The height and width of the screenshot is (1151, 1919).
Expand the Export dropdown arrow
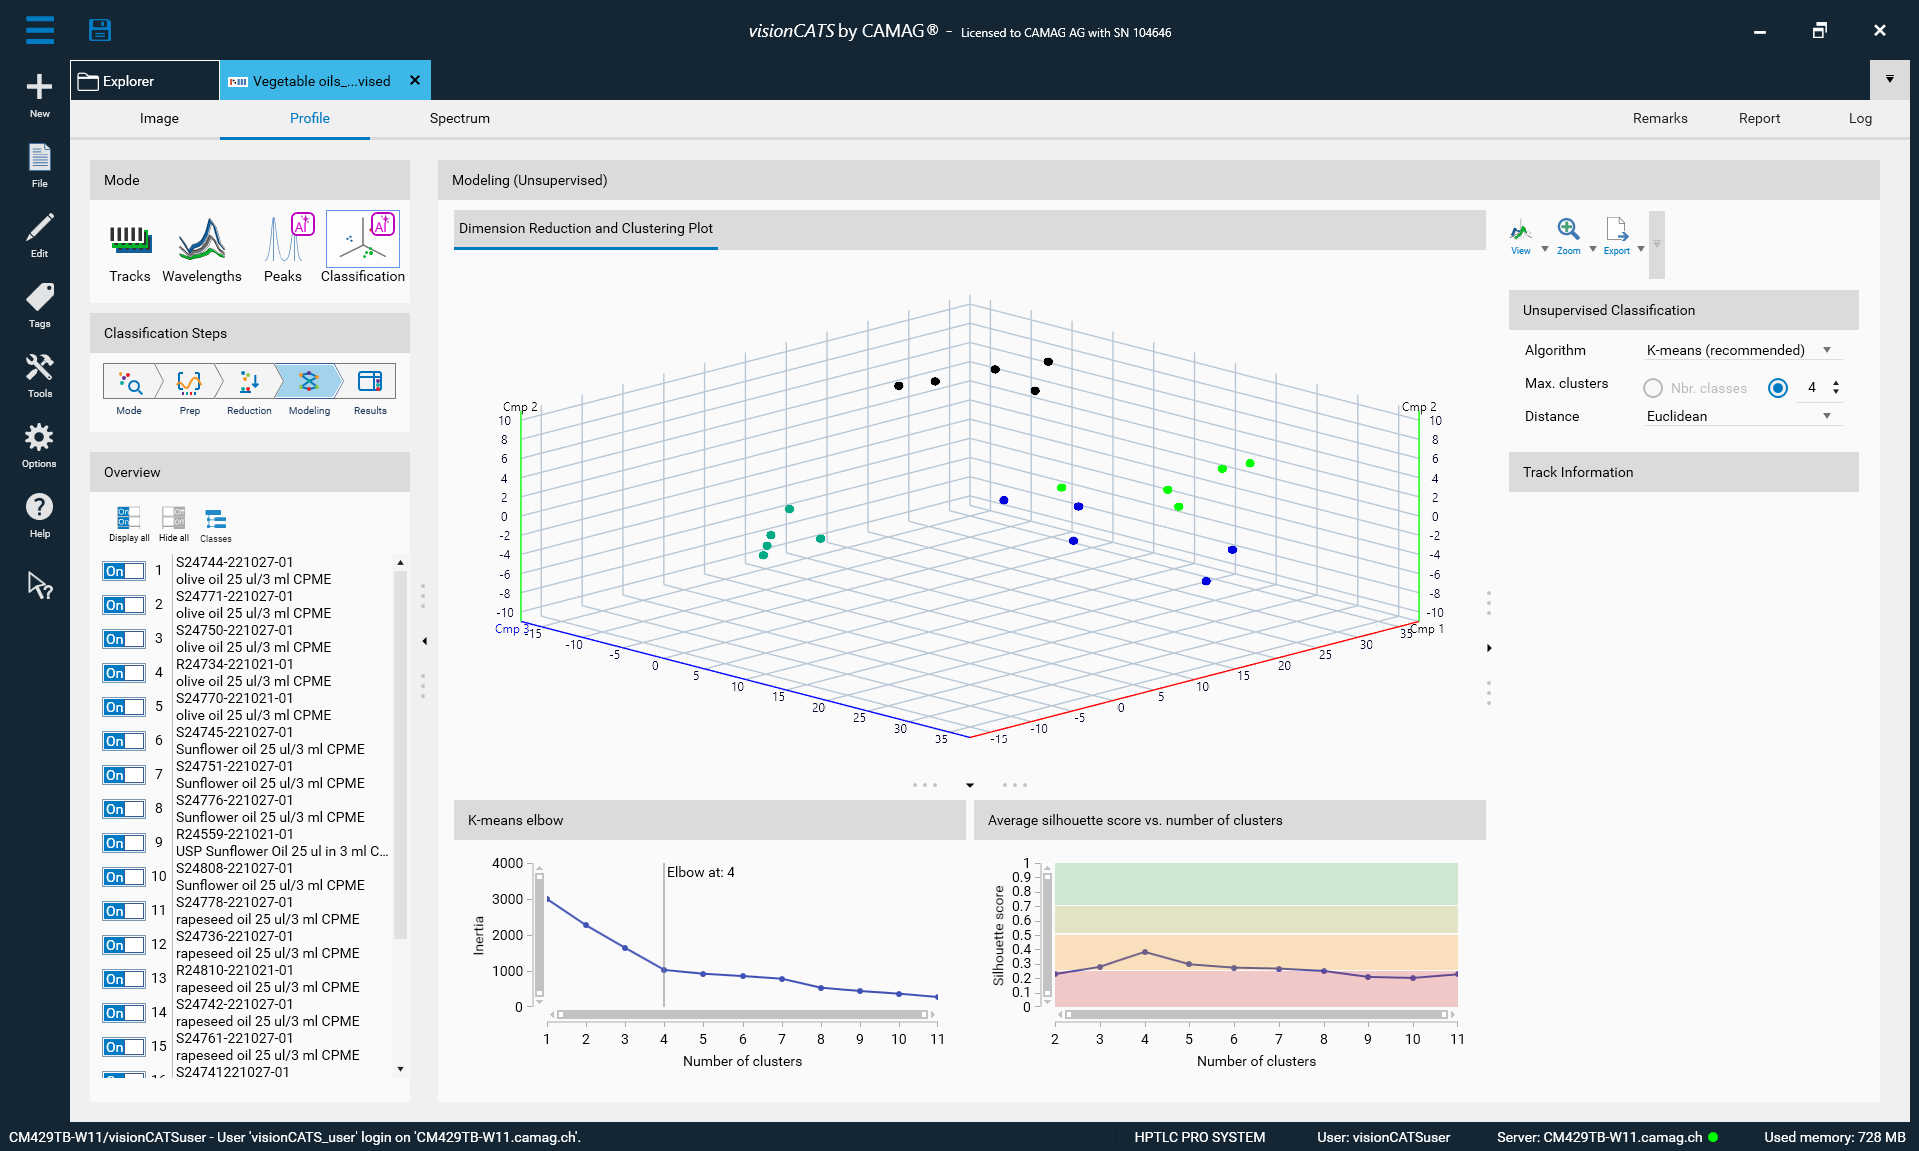(x=1641, y=249)
